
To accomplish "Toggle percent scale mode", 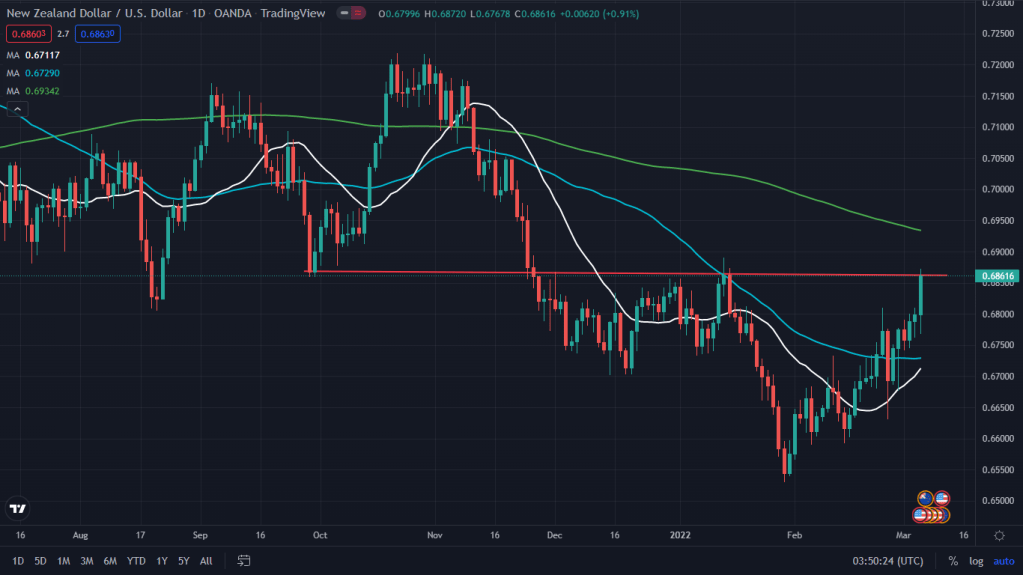I will (x=953, y=561).
